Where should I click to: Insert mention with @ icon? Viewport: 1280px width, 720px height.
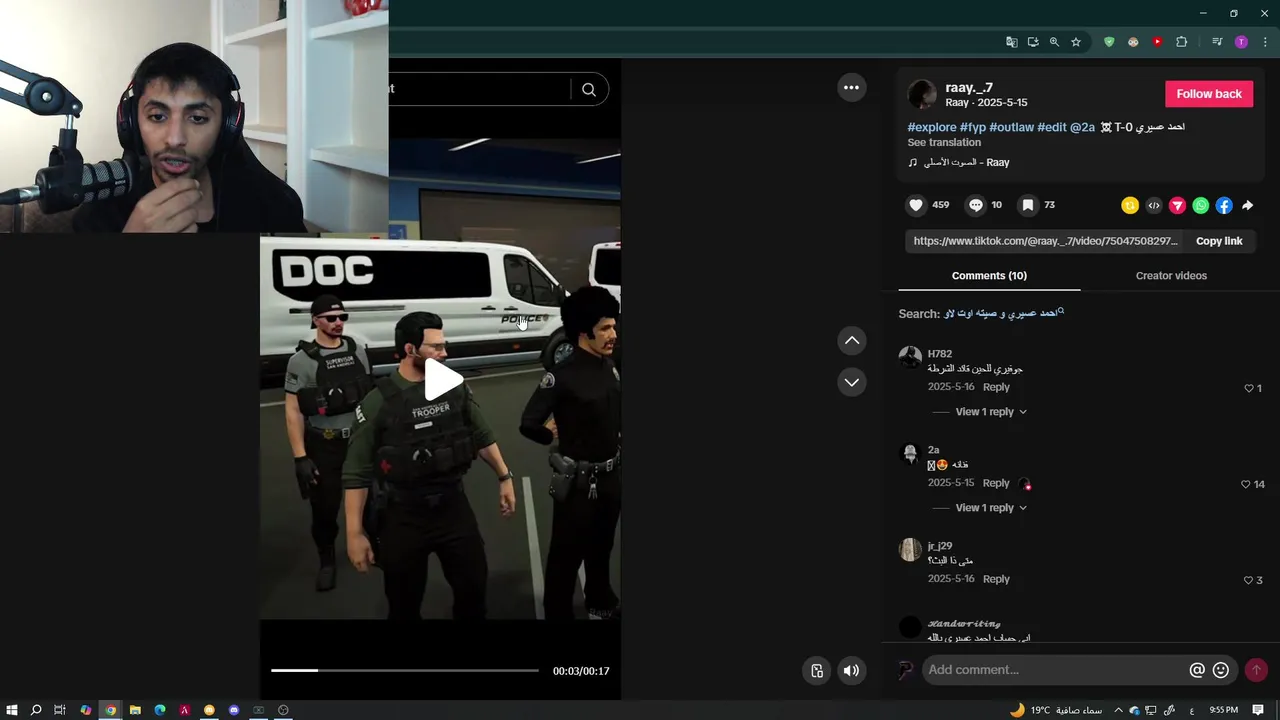point(1197,670)
